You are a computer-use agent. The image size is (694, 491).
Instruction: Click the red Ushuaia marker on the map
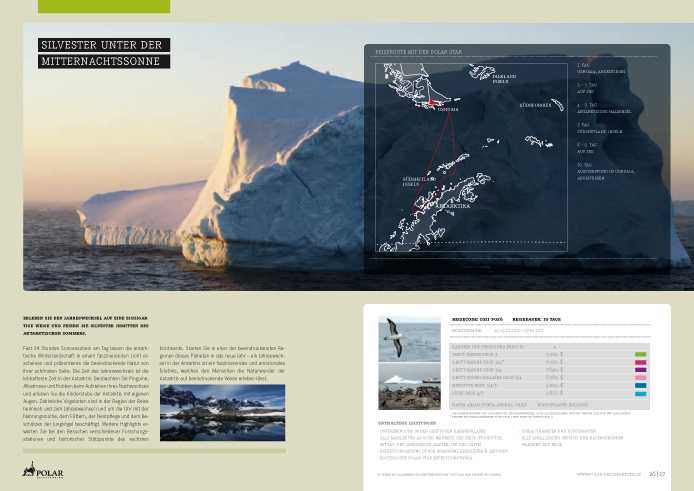pos(431,103)
